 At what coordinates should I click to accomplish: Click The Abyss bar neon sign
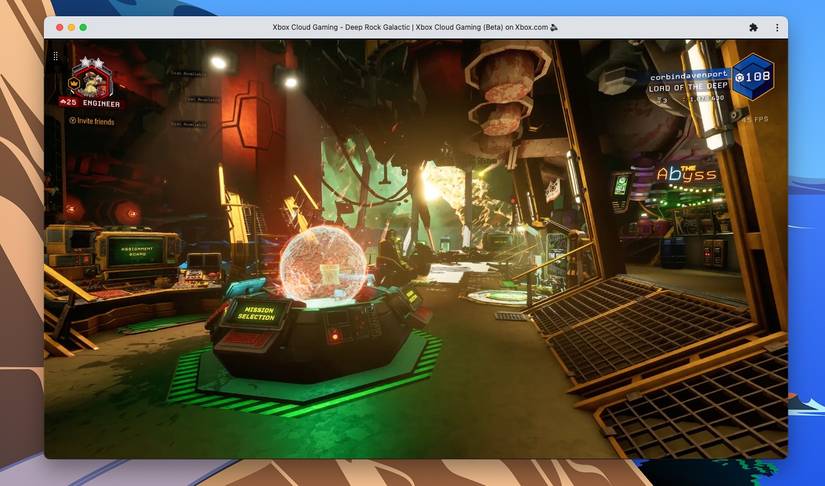[x=687, y=174]
